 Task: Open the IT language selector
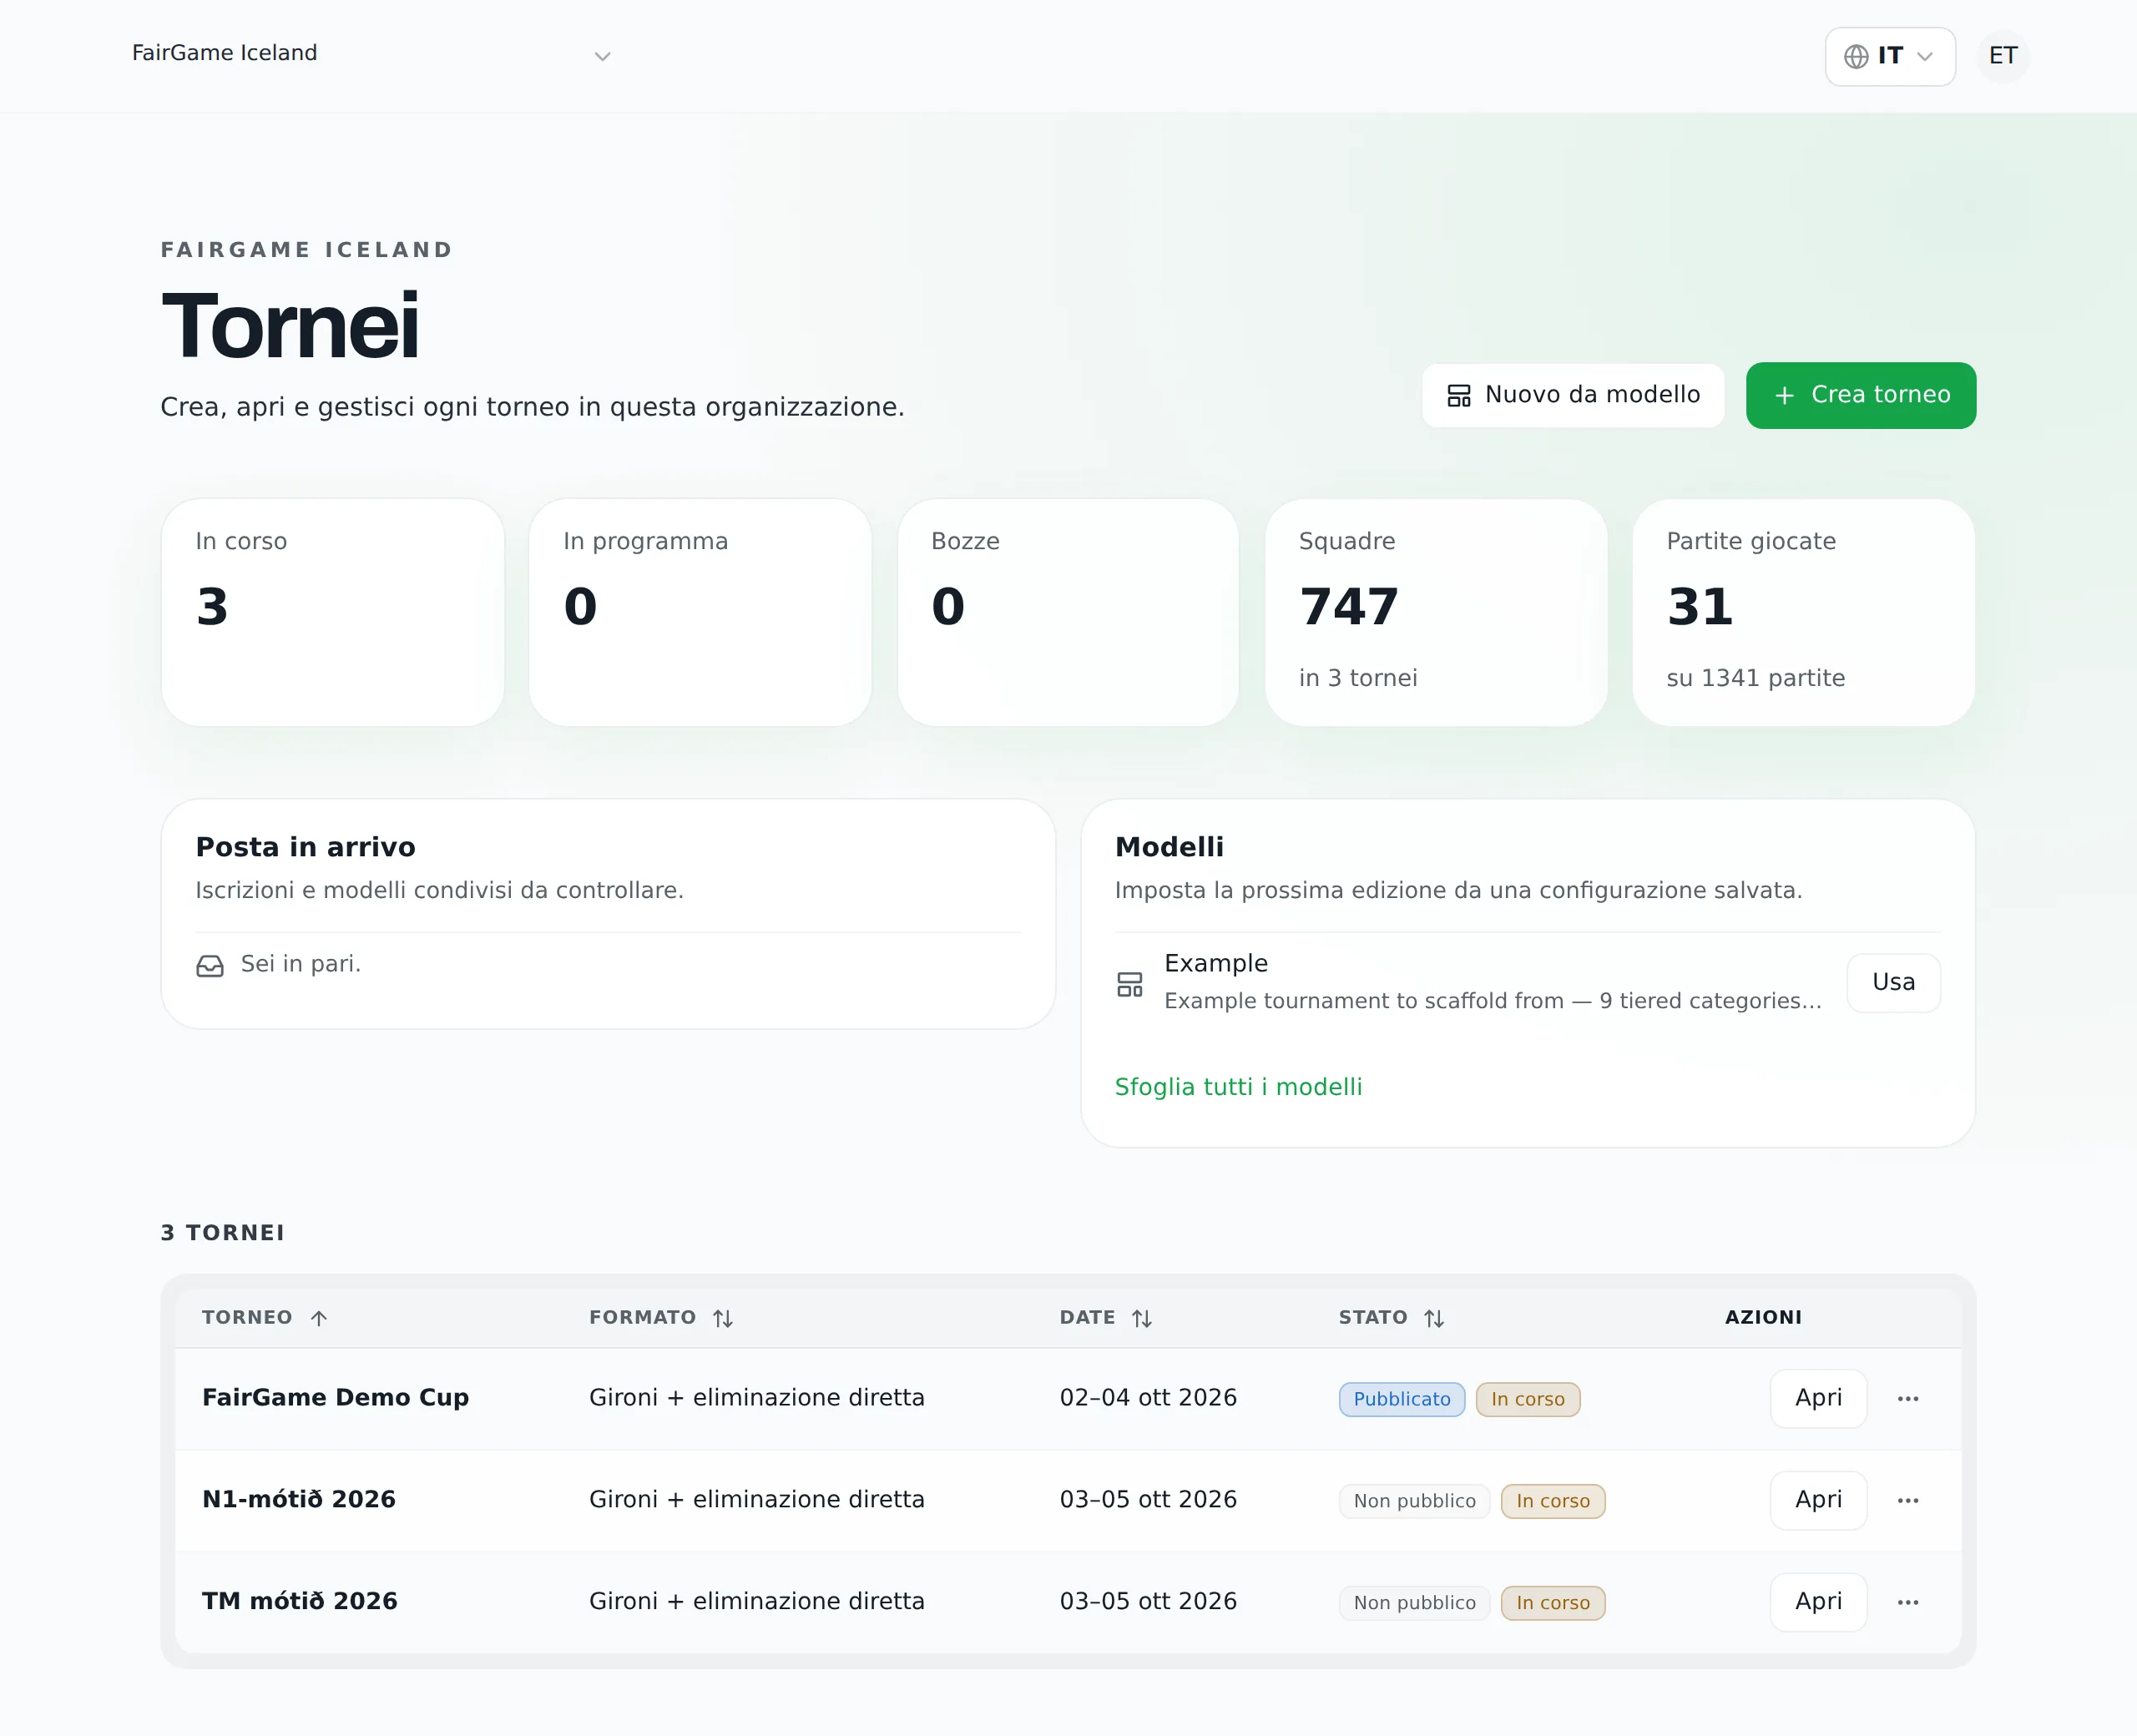point(1889,56)
